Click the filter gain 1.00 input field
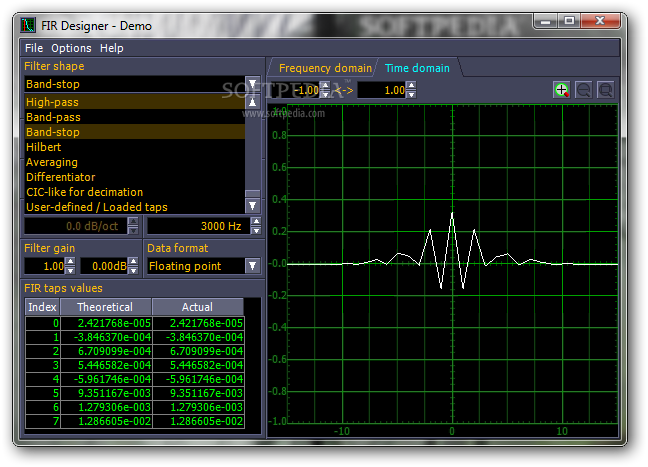This screenshot has width=648, height=467. 45,266
